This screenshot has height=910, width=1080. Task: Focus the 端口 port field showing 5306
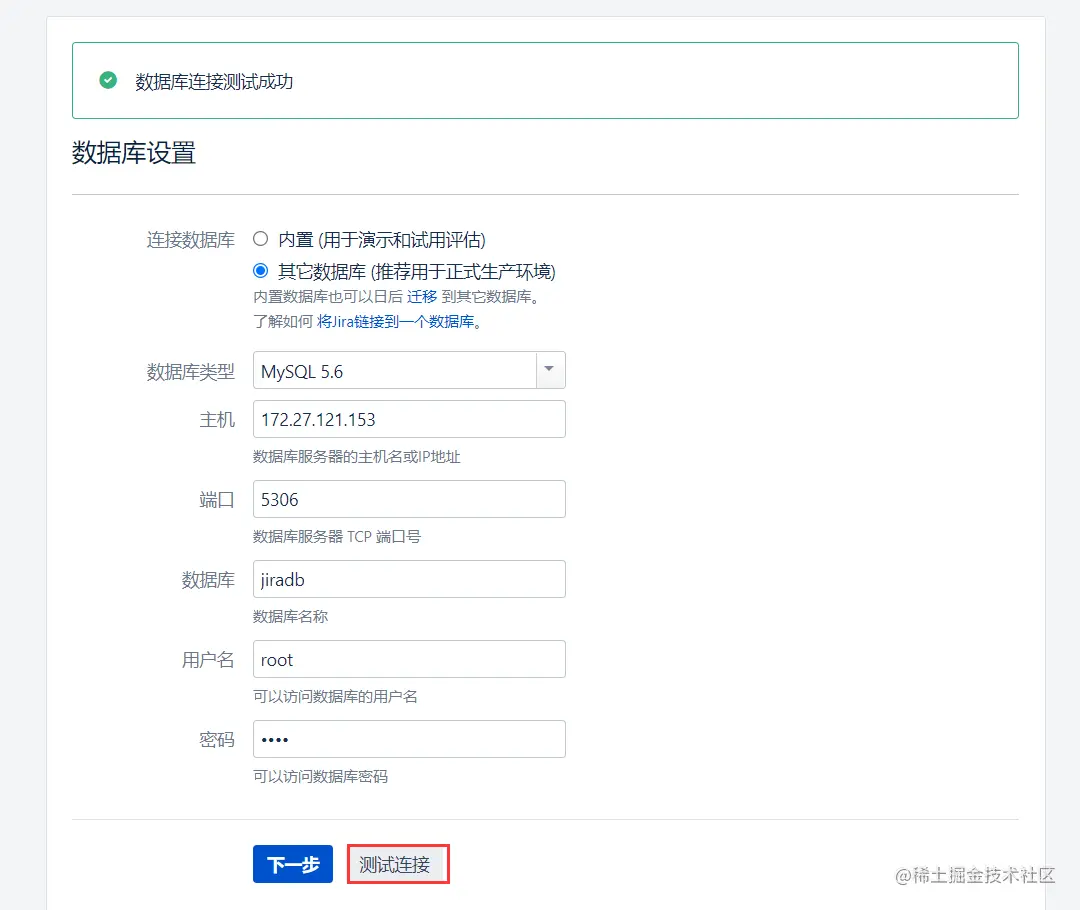pos(409,499)
